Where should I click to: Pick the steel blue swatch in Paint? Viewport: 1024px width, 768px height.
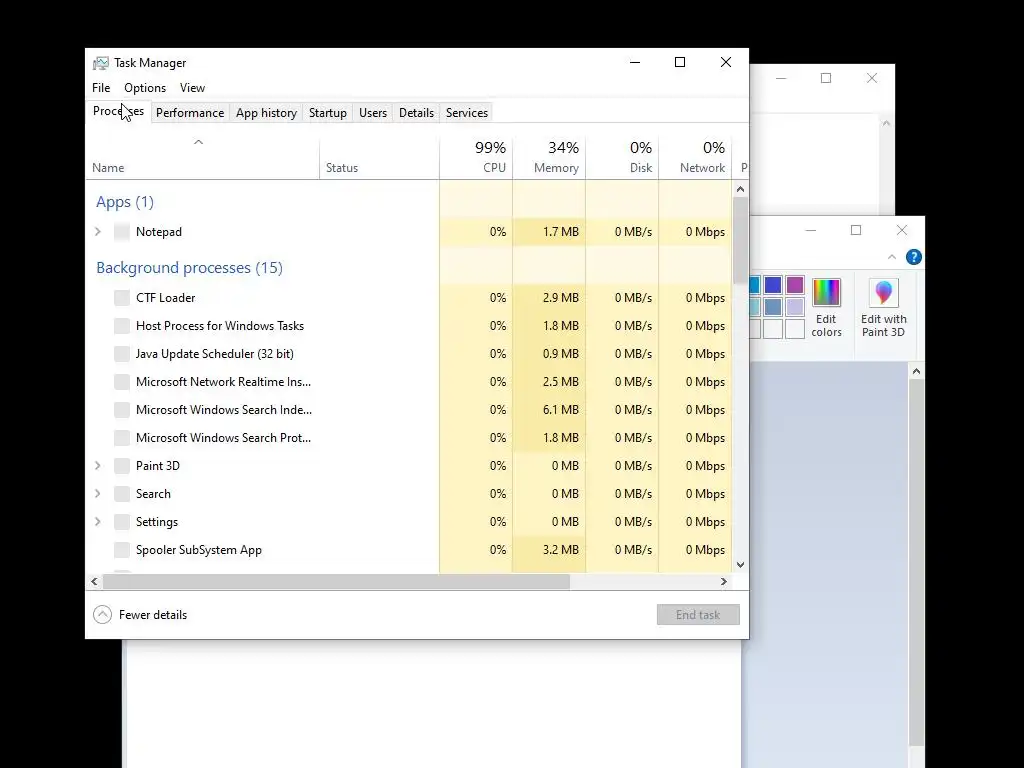[773, 307]
